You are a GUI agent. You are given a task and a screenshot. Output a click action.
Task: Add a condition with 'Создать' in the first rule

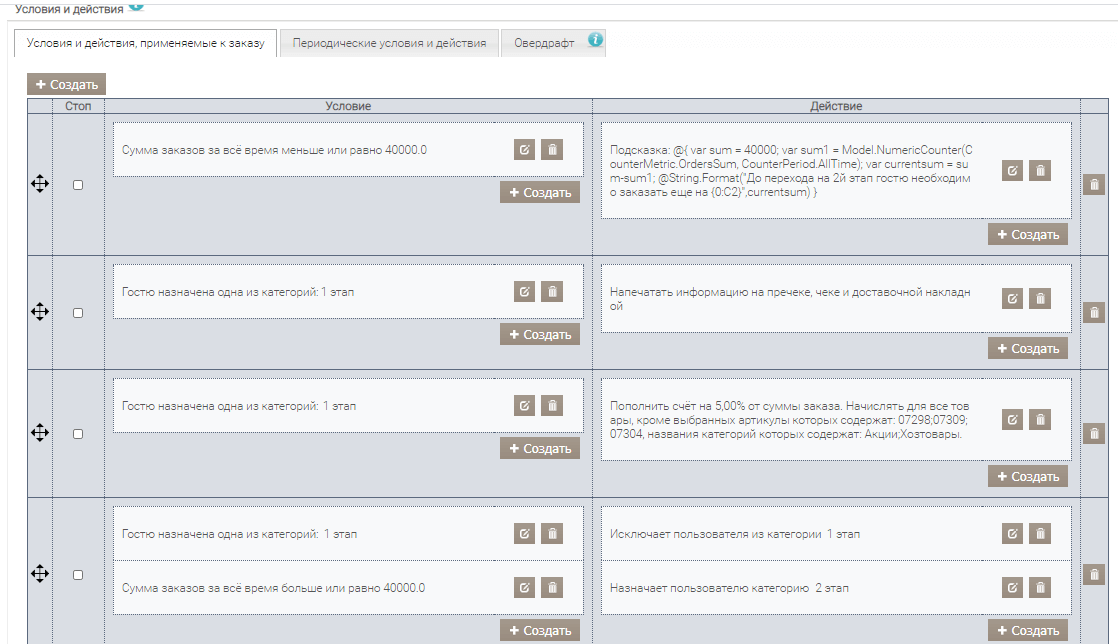click(x=540, y=193)
